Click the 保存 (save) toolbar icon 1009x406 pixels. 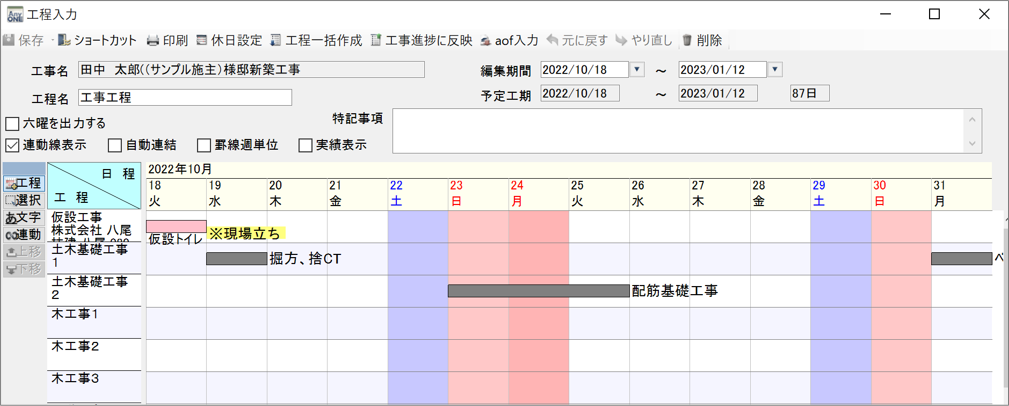click(9, 41)
